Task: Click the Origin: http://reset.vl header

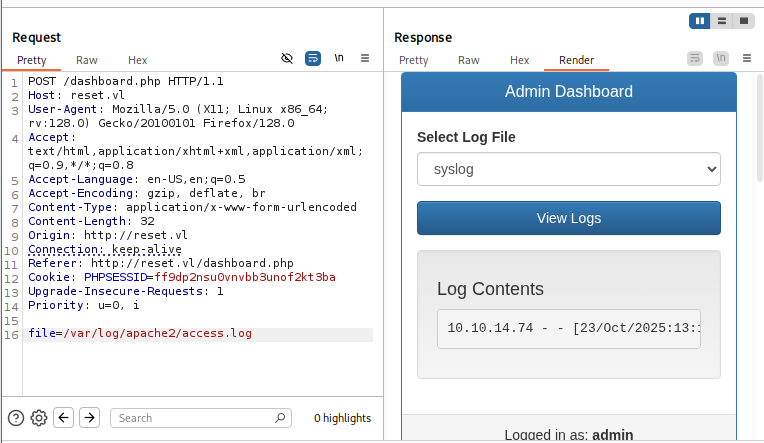Action: click(108, 235)
